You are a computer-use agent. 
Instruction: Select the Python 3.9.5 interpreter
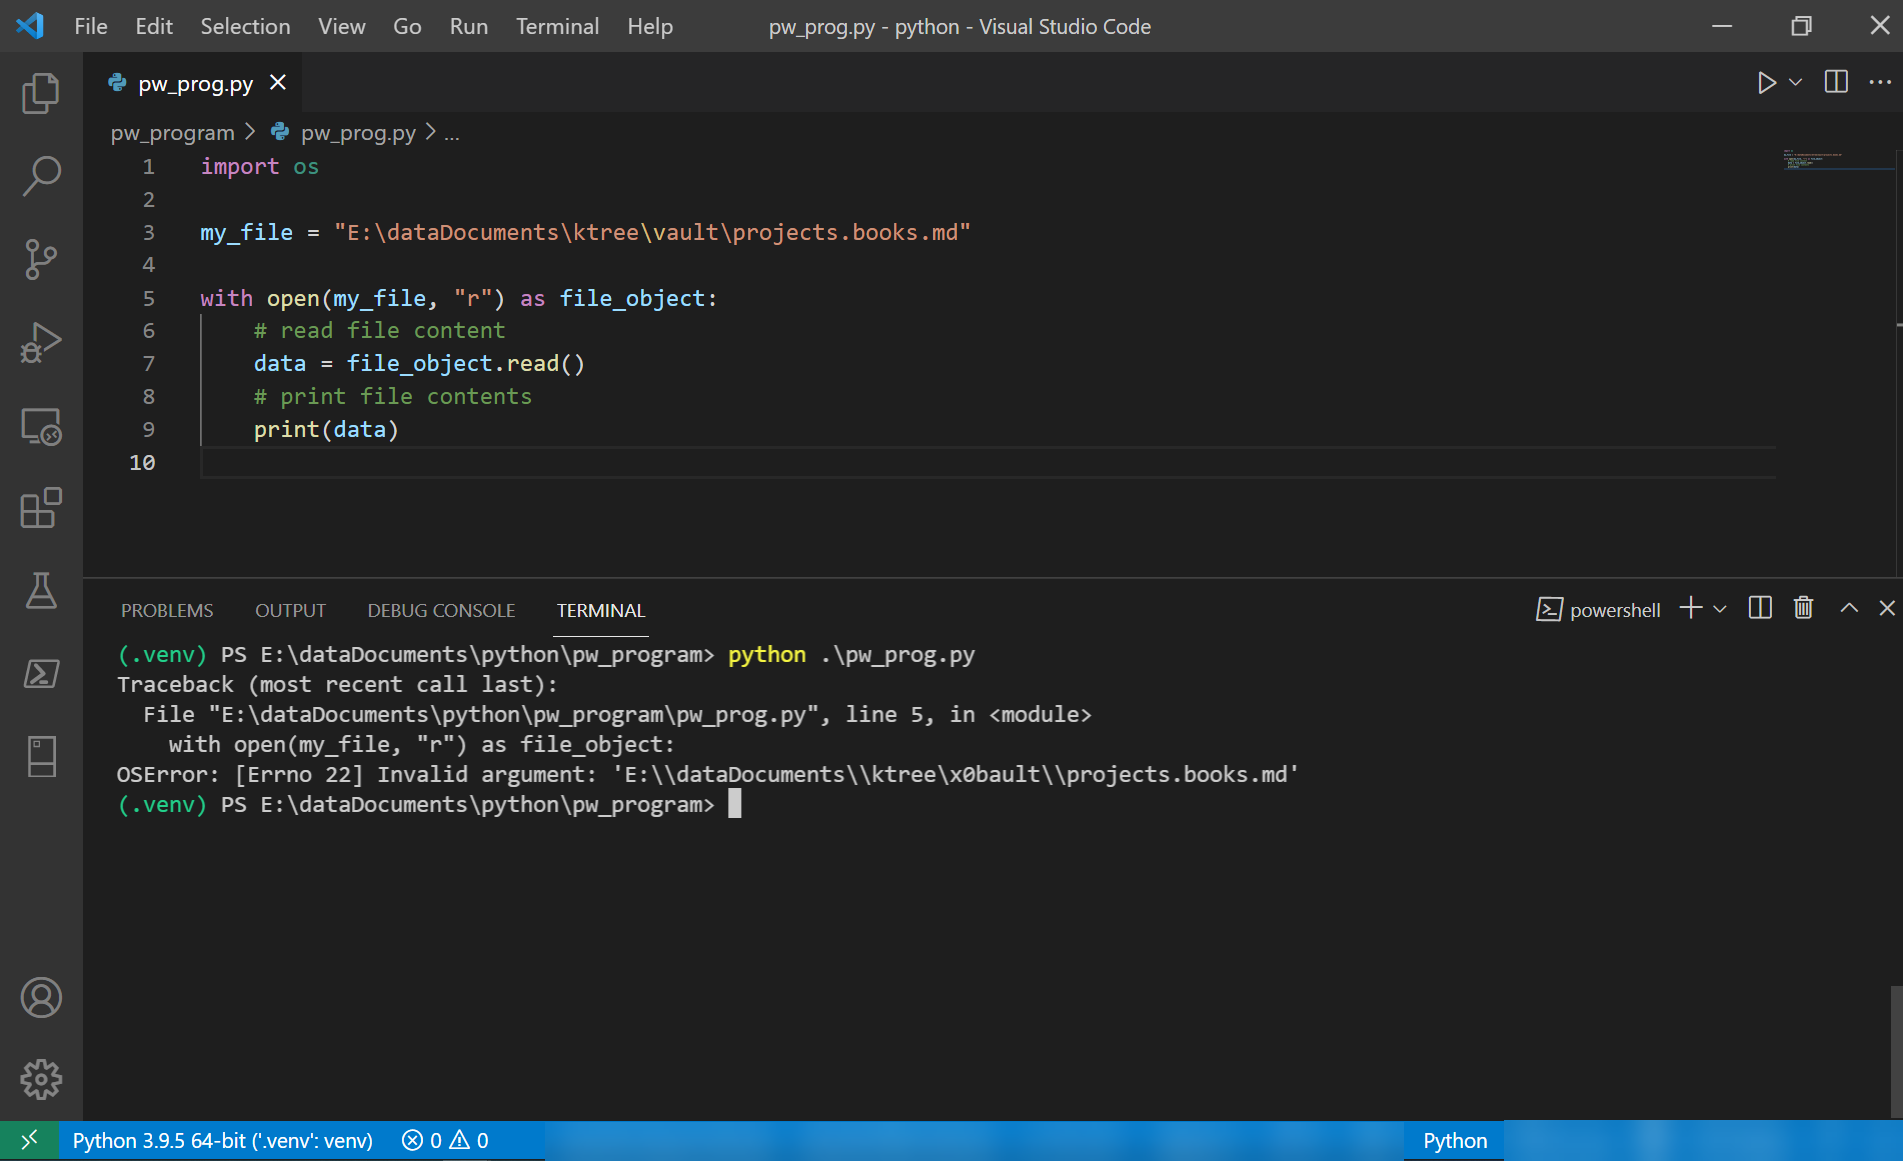(x=222, y=1140)
